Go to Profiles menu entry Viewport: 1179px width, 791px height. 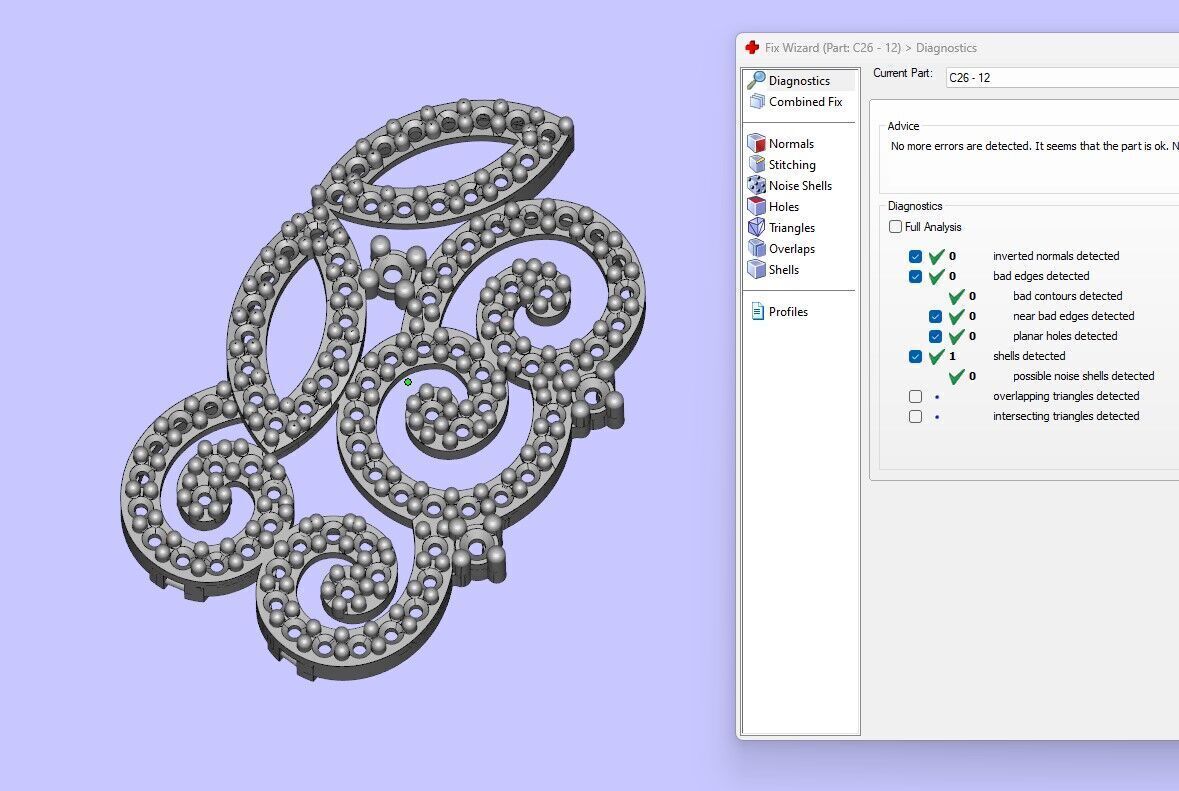(x=788, y=312)
